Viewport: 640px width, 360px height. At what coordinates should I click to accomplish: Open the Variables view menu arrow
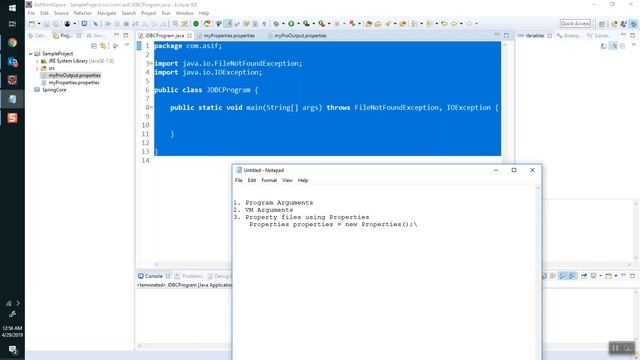[x=634, y=45]
